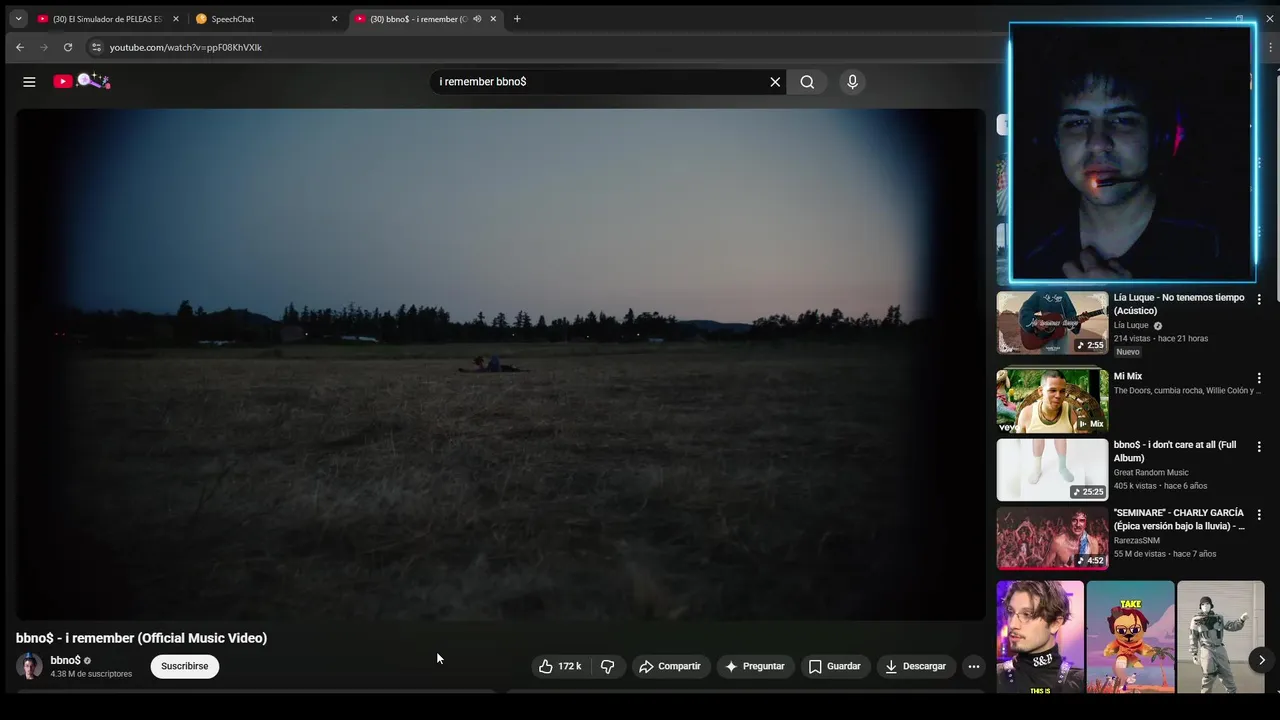1280x720 pixels.
Task: Open bbno$ channel name link
Action: [x=65, y=660]
